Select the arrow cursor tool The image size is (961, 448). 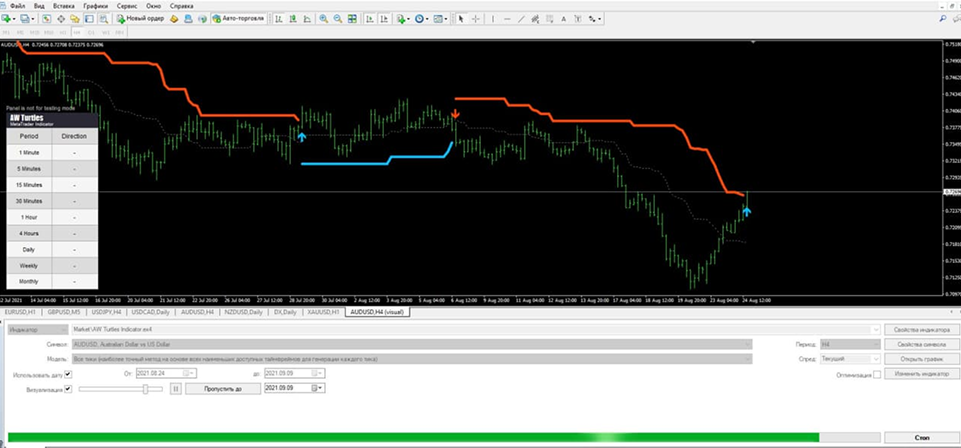point(461,19)
